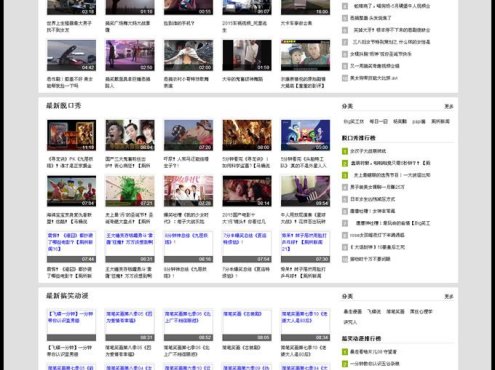Click the 最新搞笑动漫 section heading
495x370 pixels.
tap(67, 296)
